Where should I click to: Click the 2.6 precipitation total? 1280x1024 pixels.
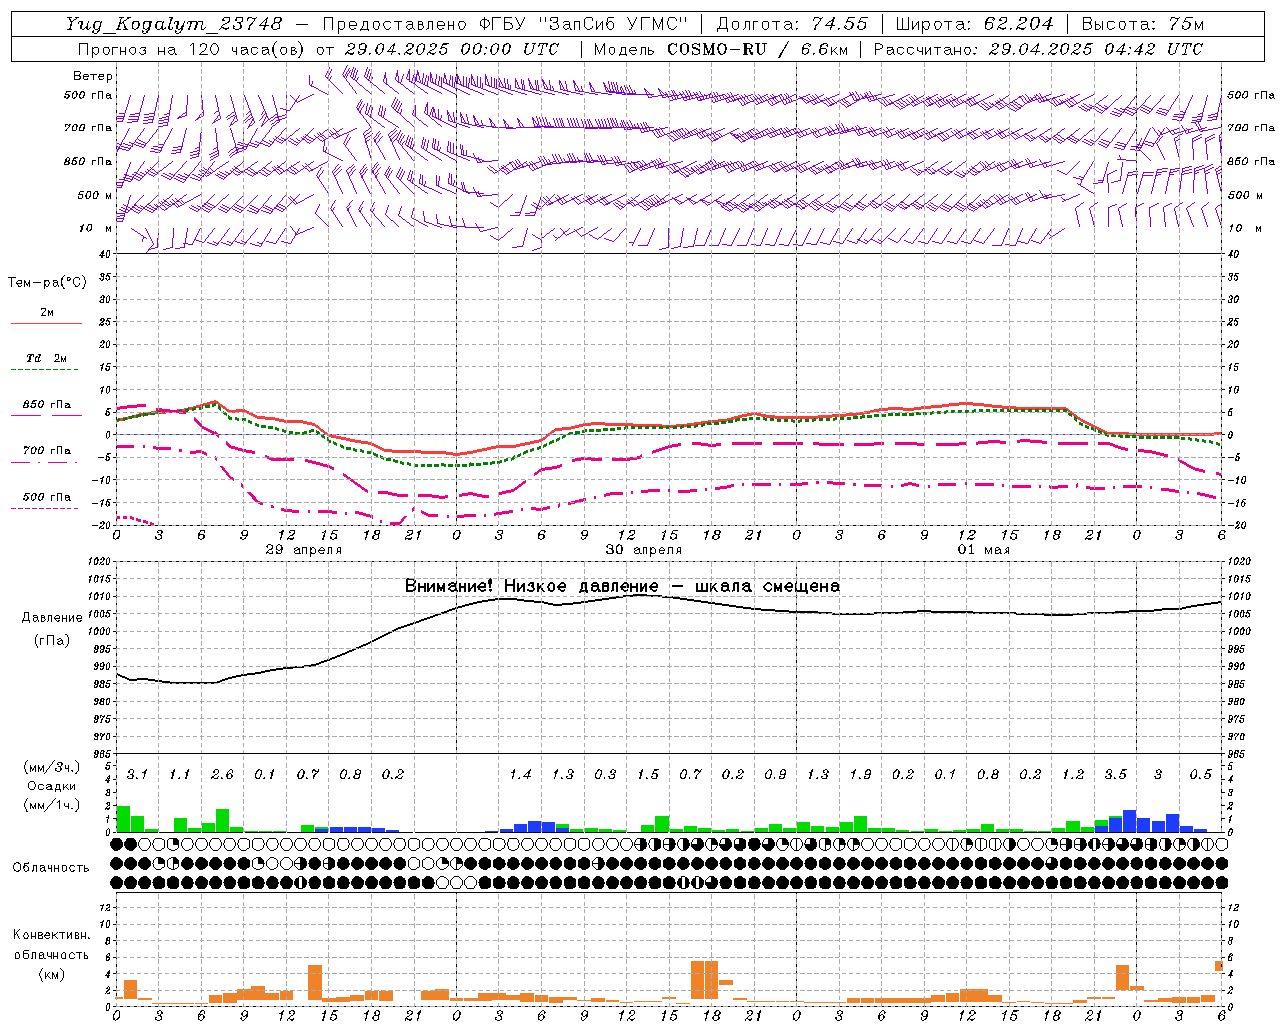tap(222, 774)
